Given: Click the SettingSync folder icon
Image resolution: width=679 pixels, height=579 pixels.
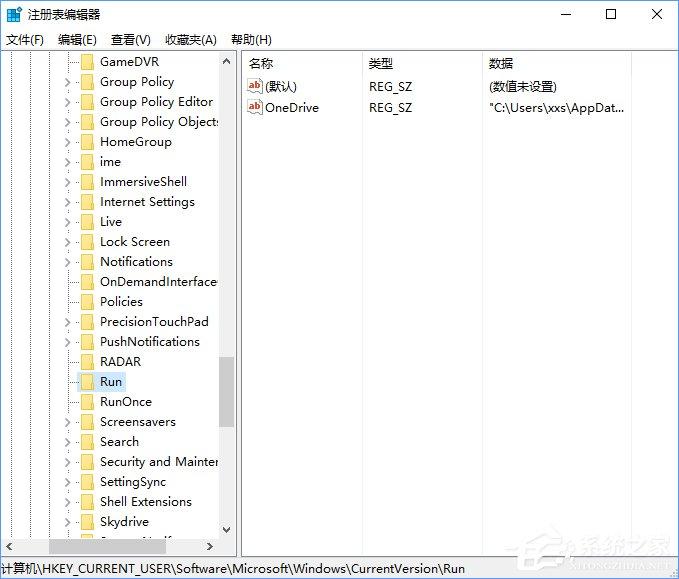Looking at the screenshot, I should [87, 482].
